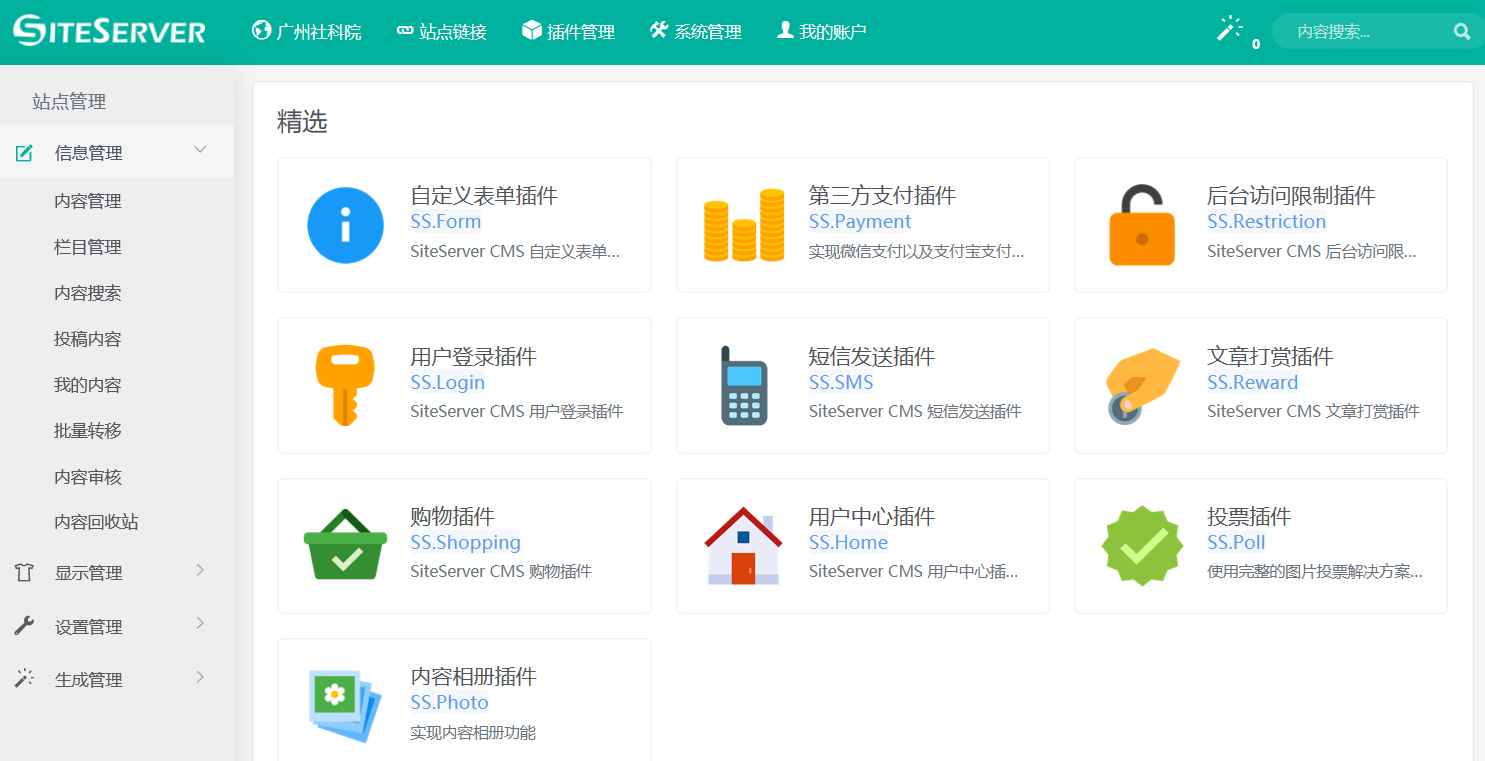Expand the 设置管理 chevron
Image resolution: width=1485 pixels, height=761 pixels.
[200, 623]
